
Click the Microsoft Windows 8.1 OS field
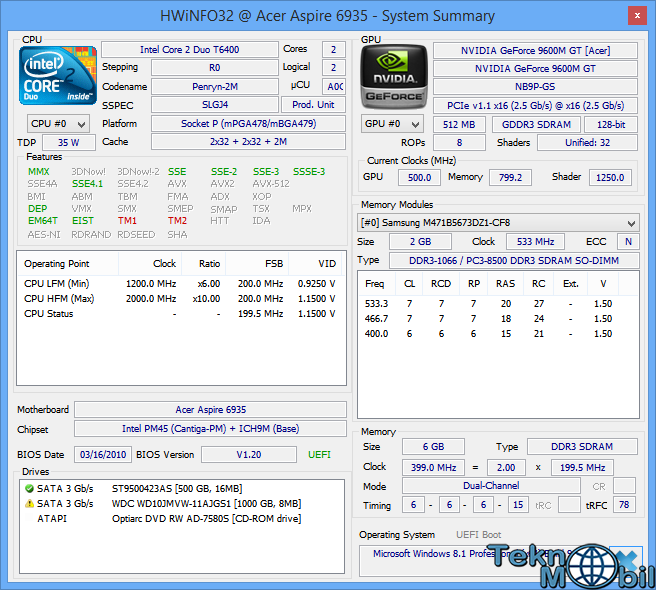483,561
